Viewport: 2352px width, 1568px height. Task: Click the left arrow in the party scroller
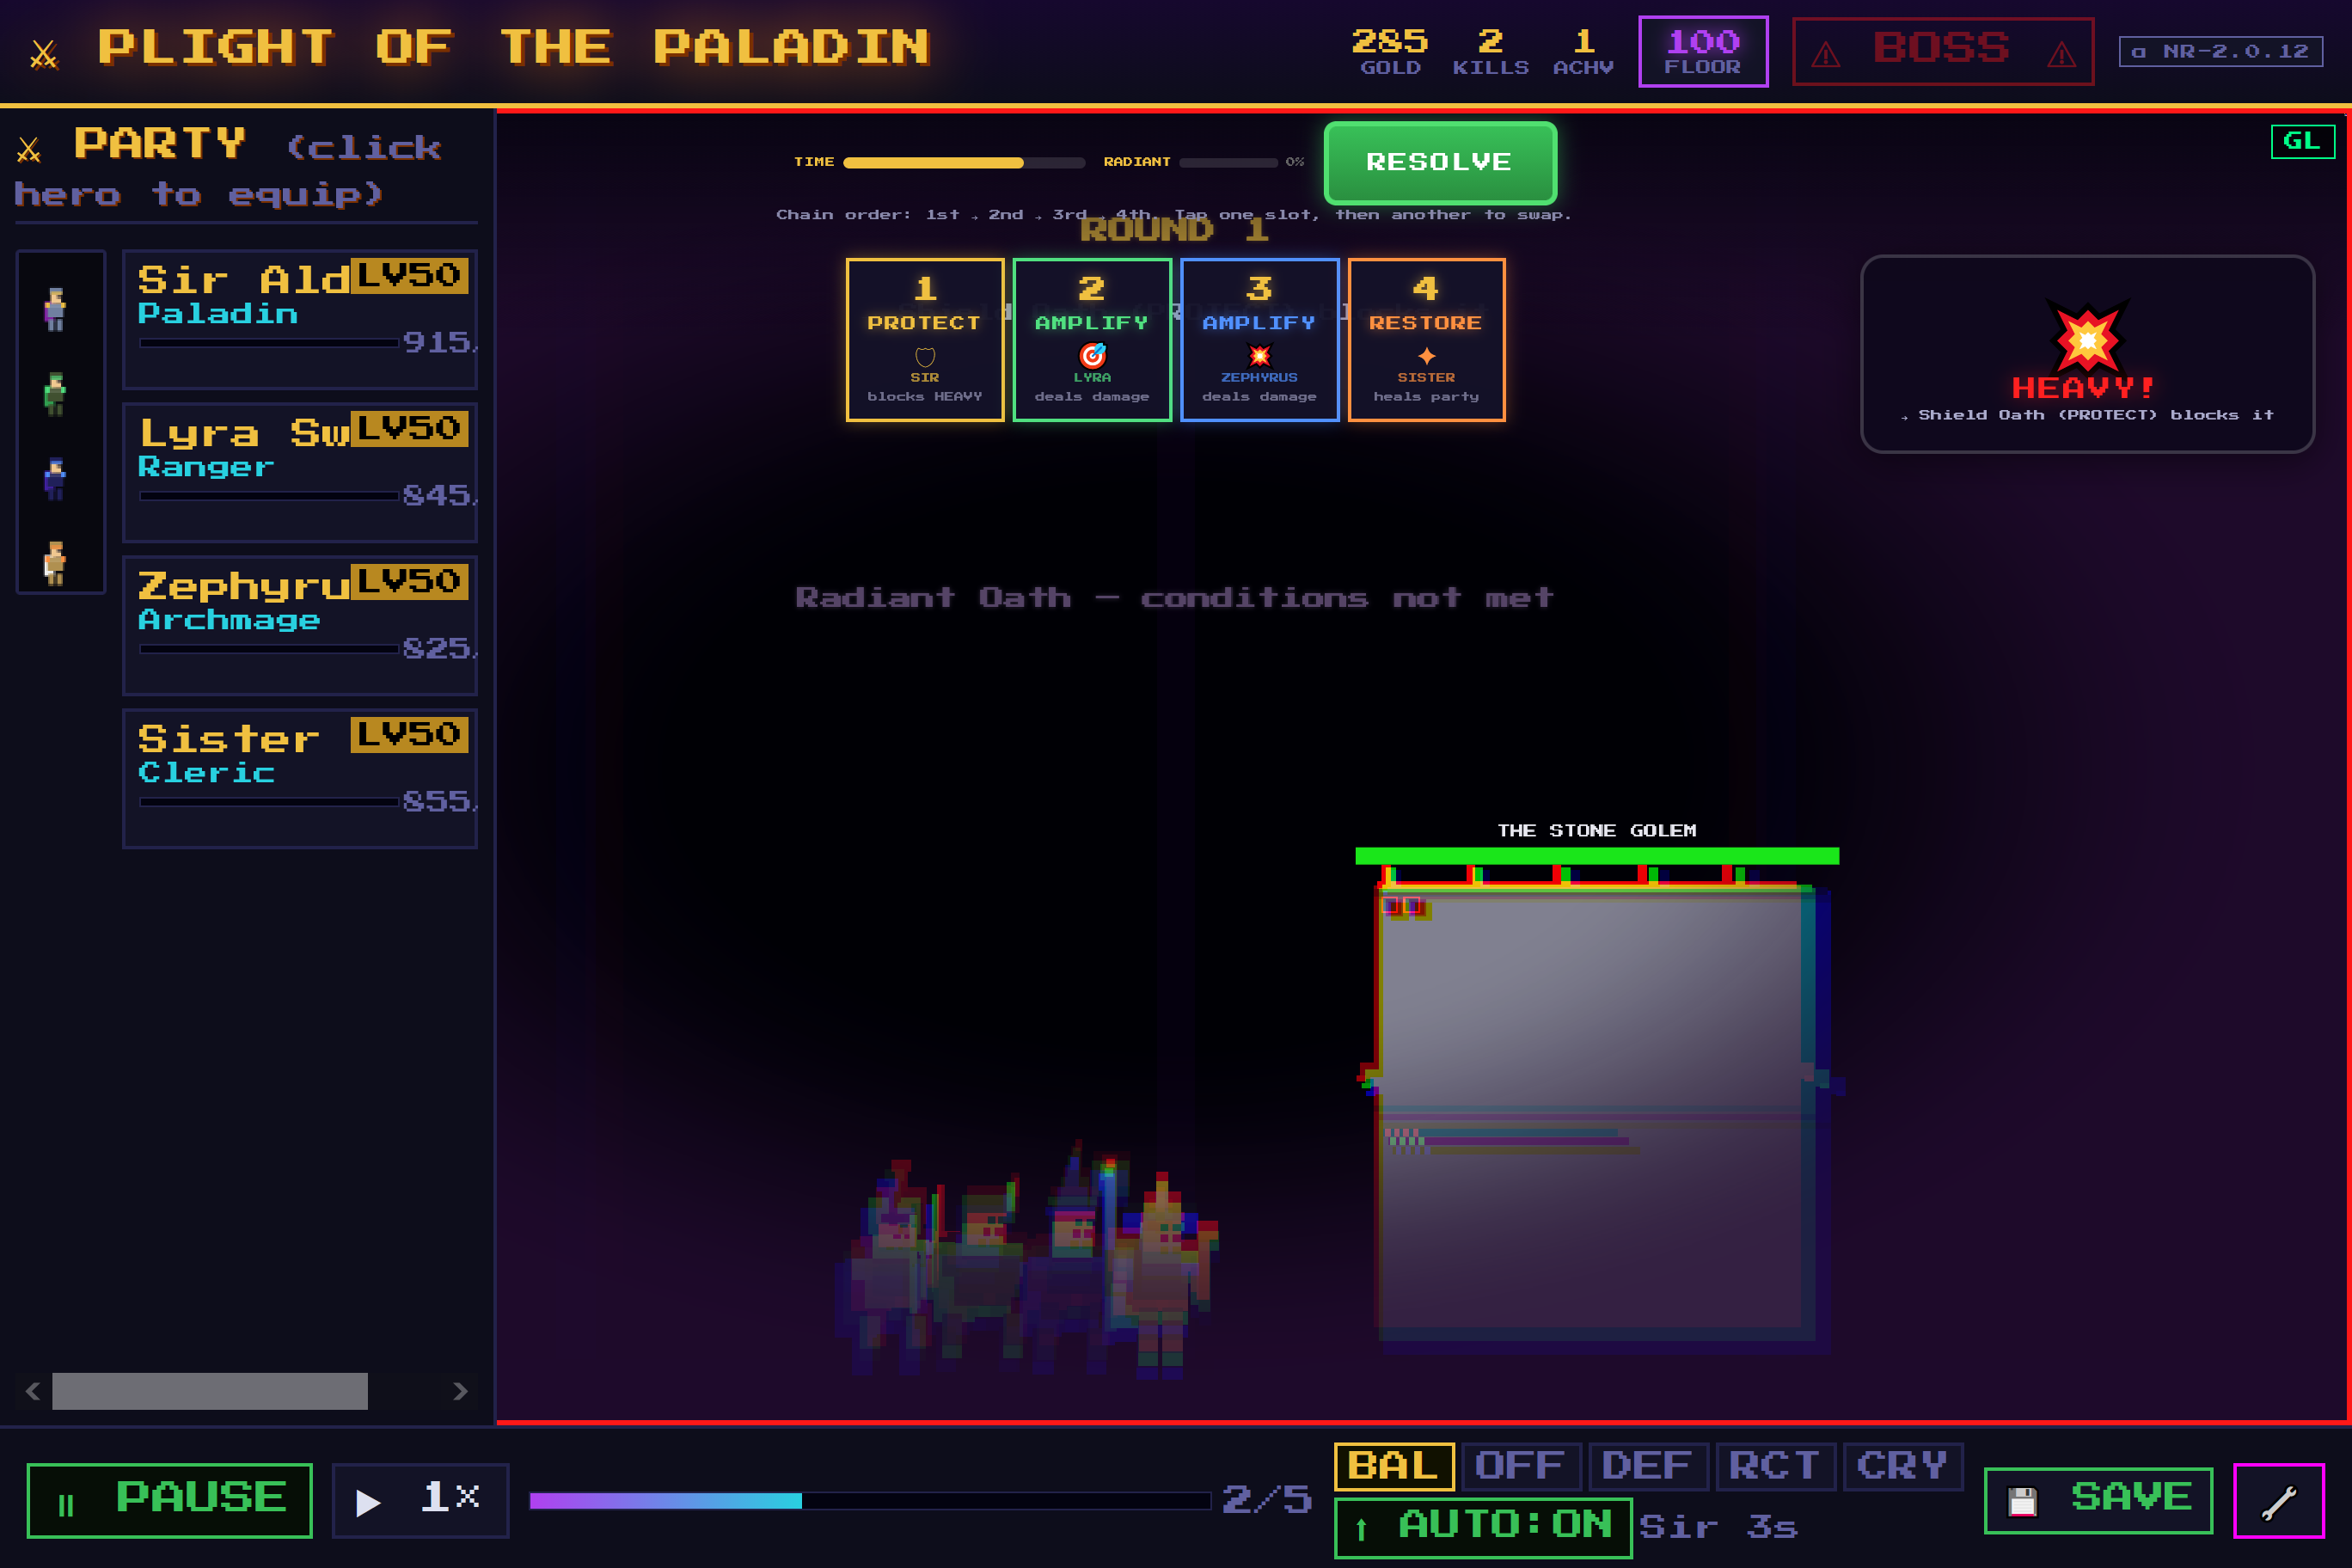click(x=32, y=1390)
